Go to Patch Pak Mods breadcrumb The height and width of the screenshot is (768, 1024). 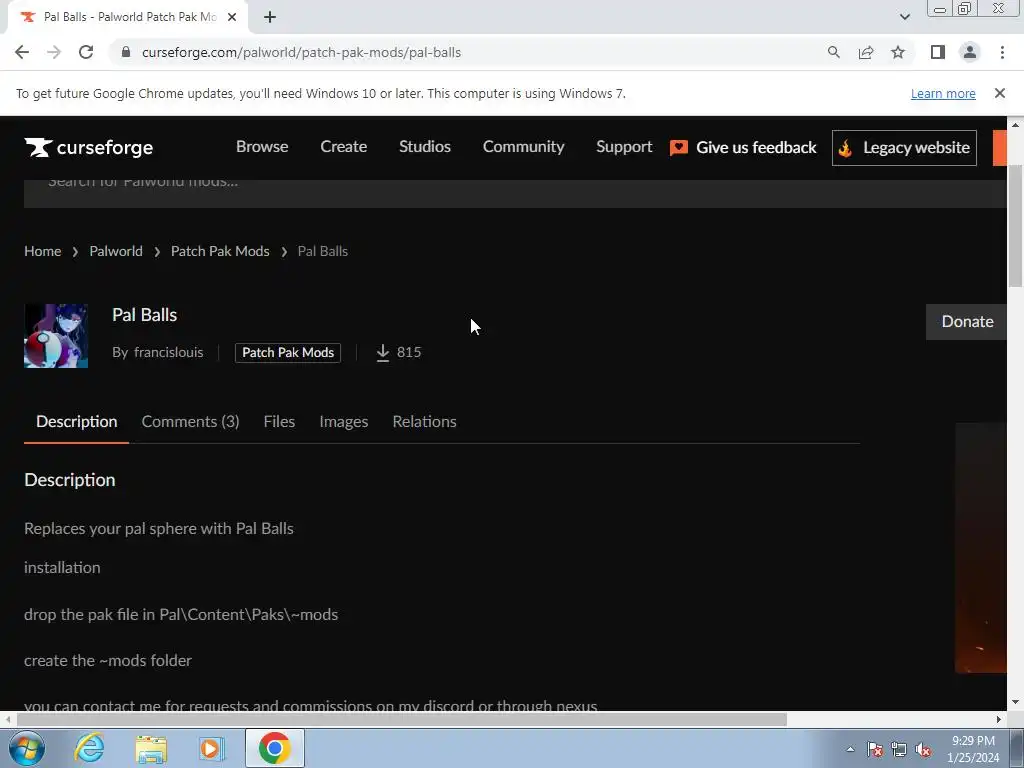(x=220, y=251)
